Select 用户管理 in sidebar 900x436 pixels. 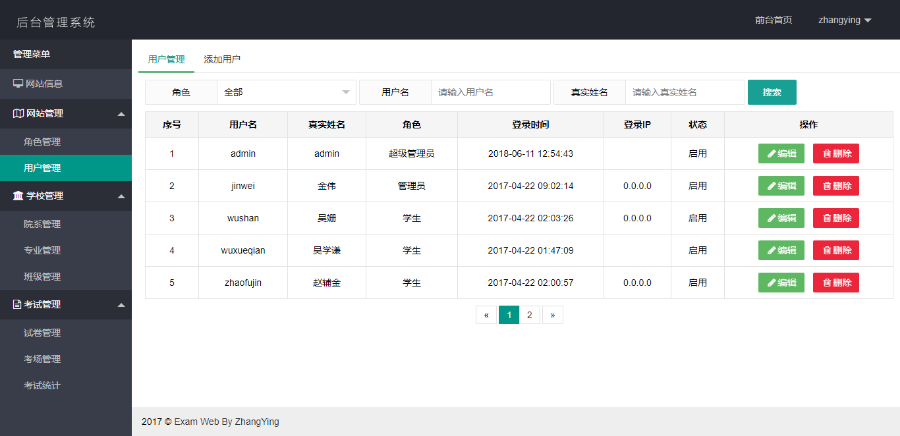[x=66, y=168]
